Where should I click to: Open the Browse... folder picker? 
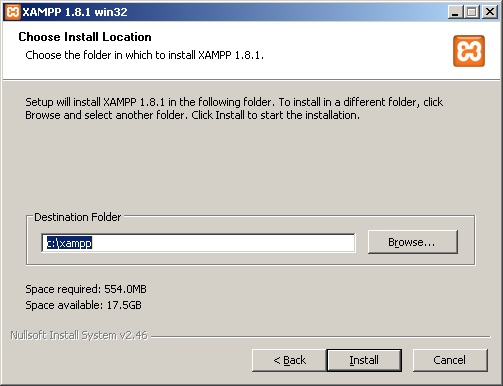click(x=413, y=242)
